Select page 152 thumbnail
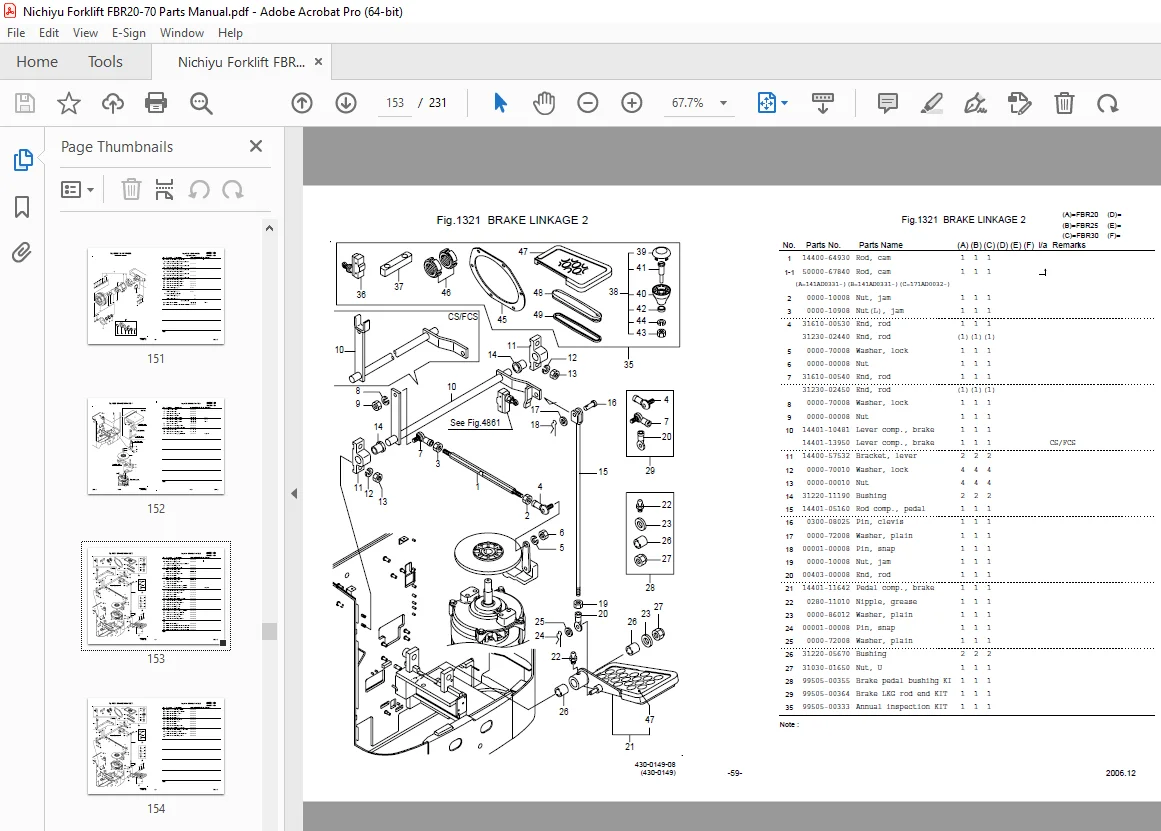 (155, 446)
